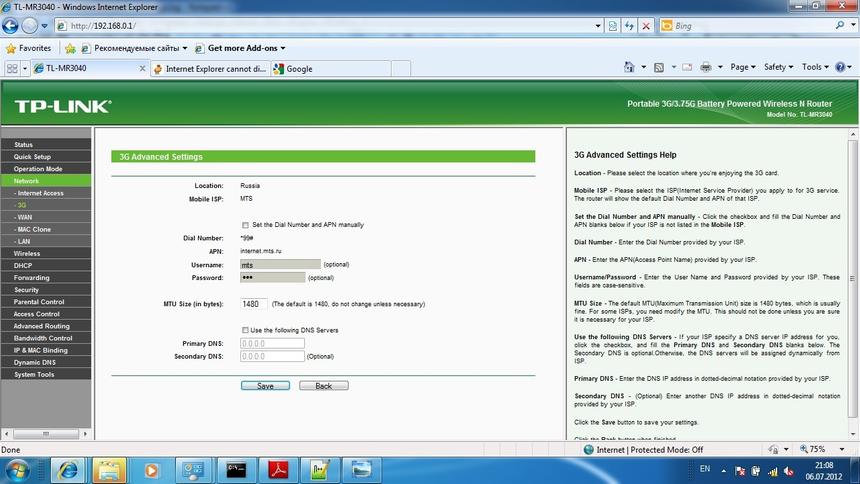Open the Tools dropdown menu

click(815, 68)
